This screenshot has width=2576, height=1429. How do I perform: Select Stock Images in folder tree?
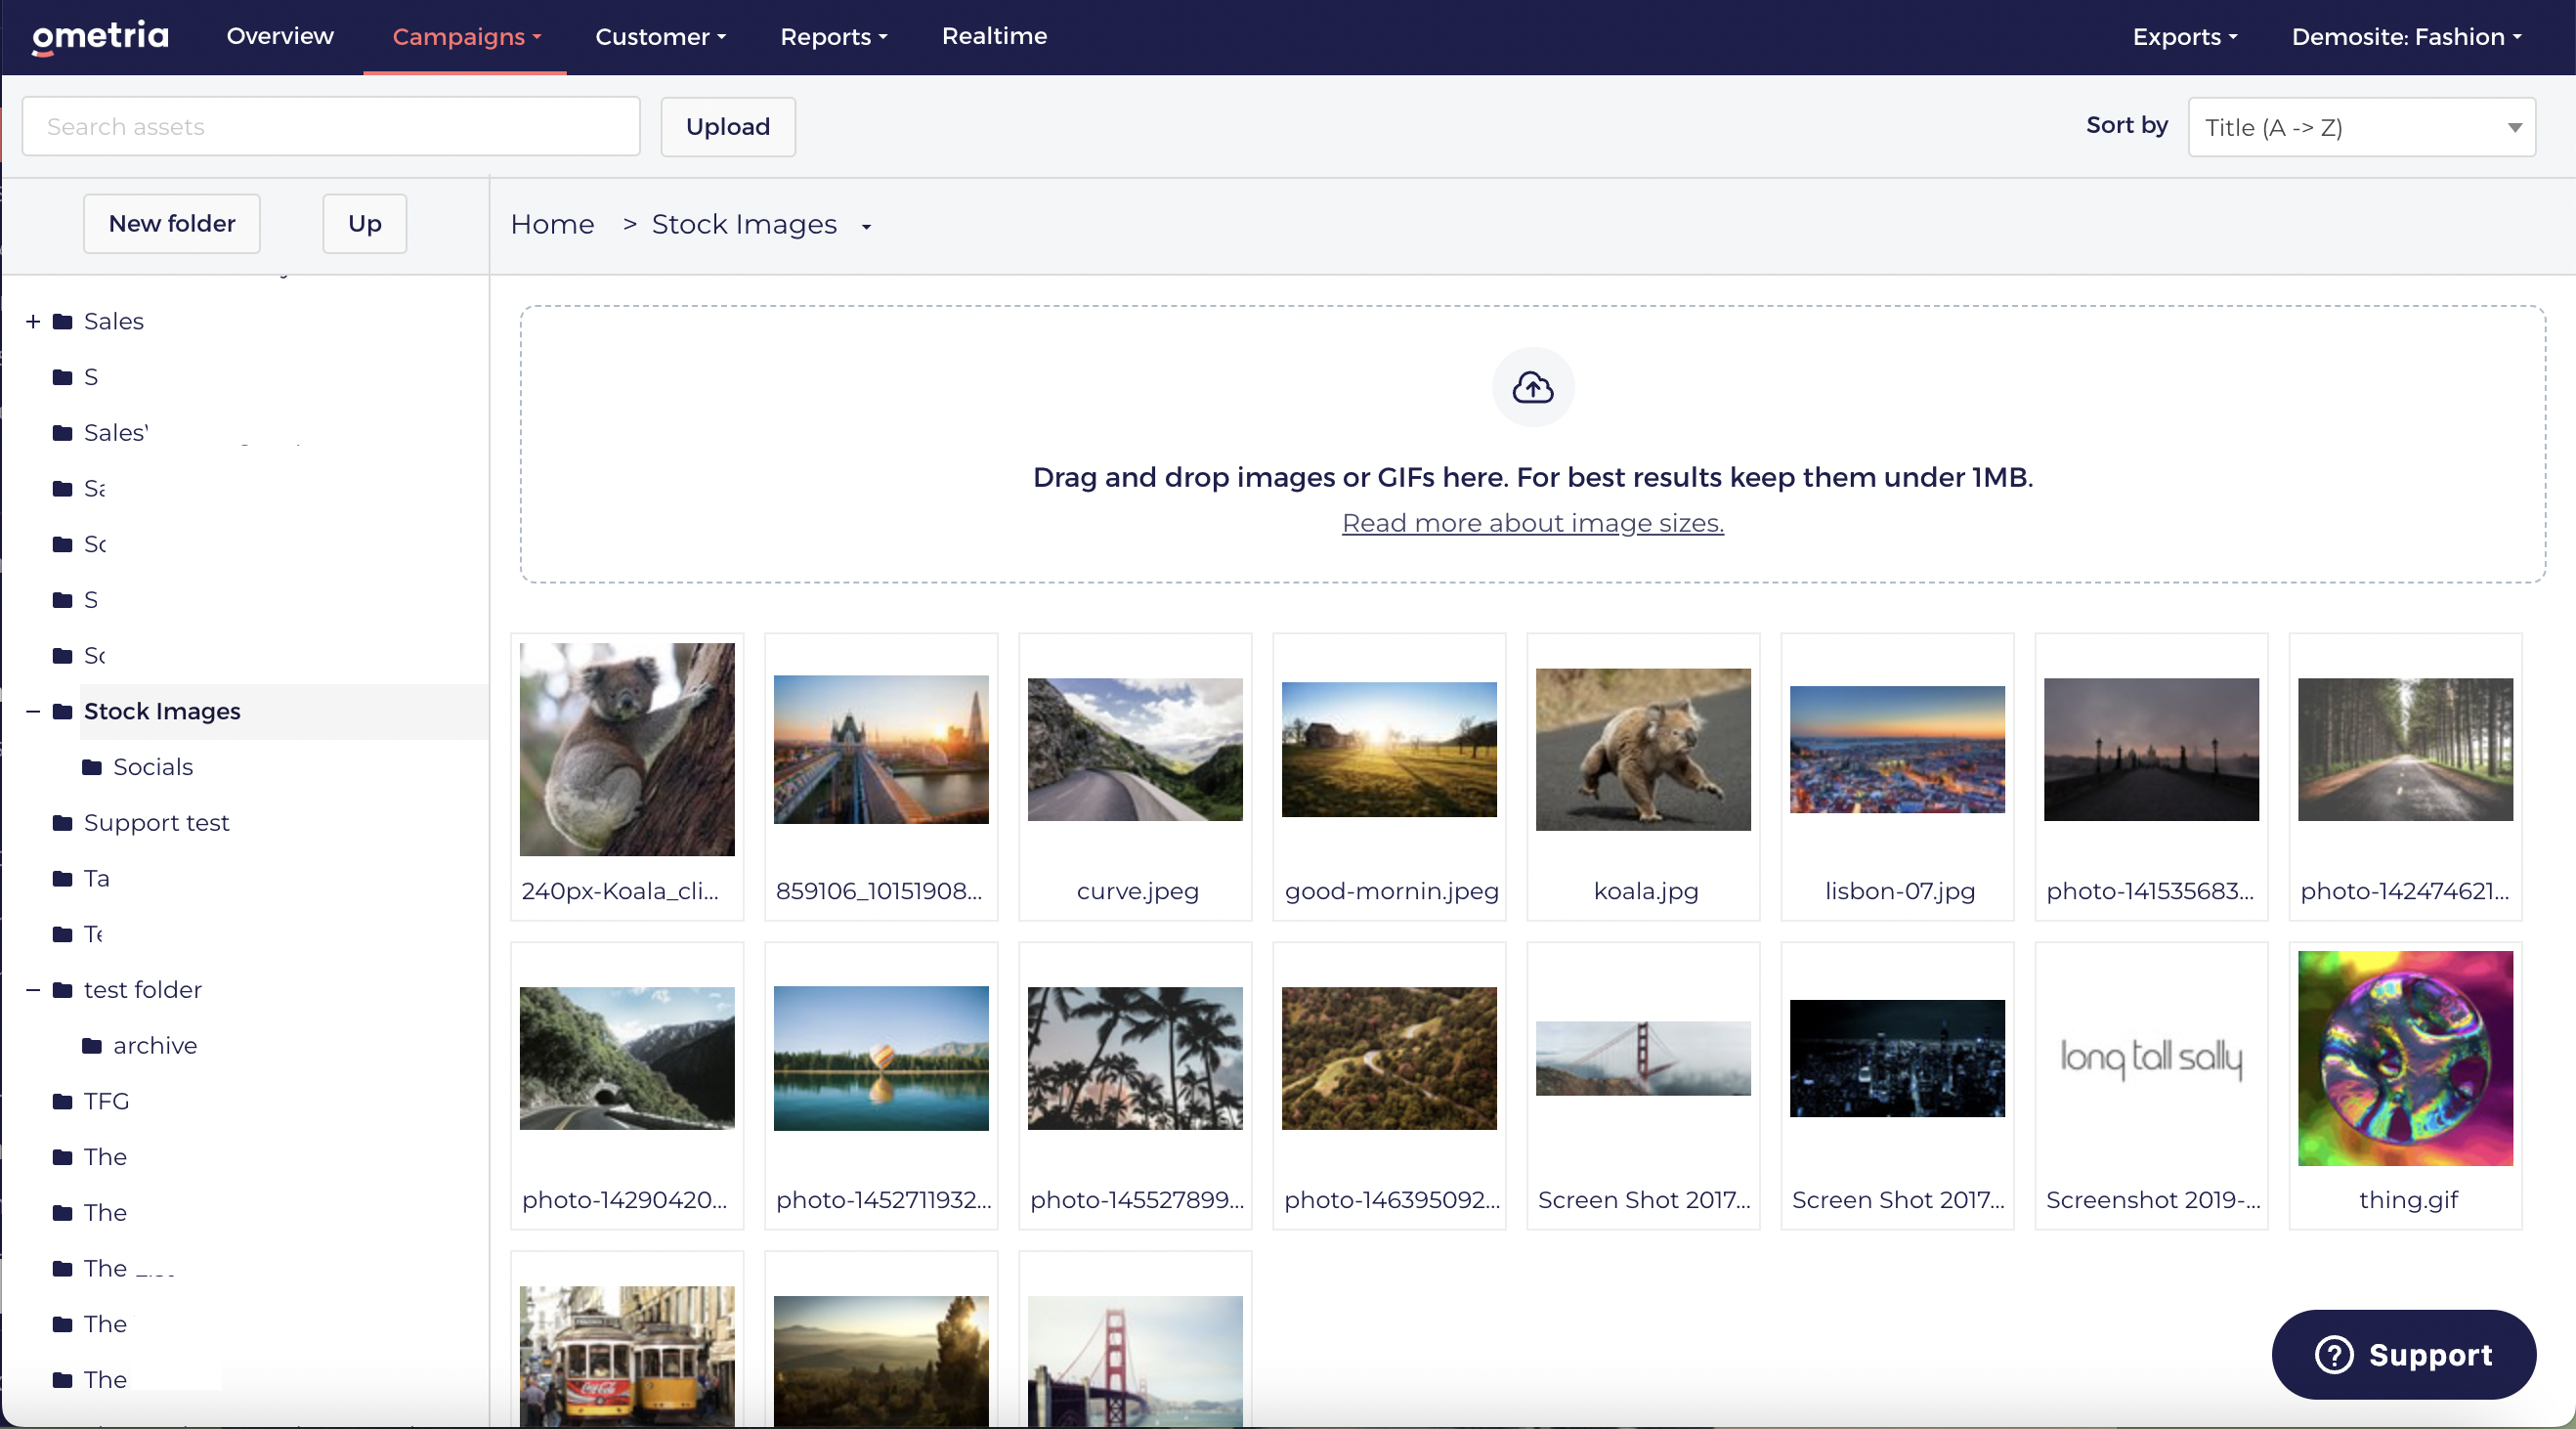(162, 711)
